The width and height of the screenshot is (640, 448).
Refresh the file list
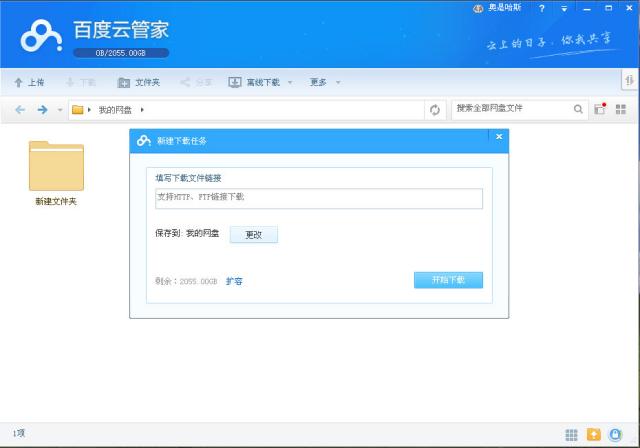(435, 109)
